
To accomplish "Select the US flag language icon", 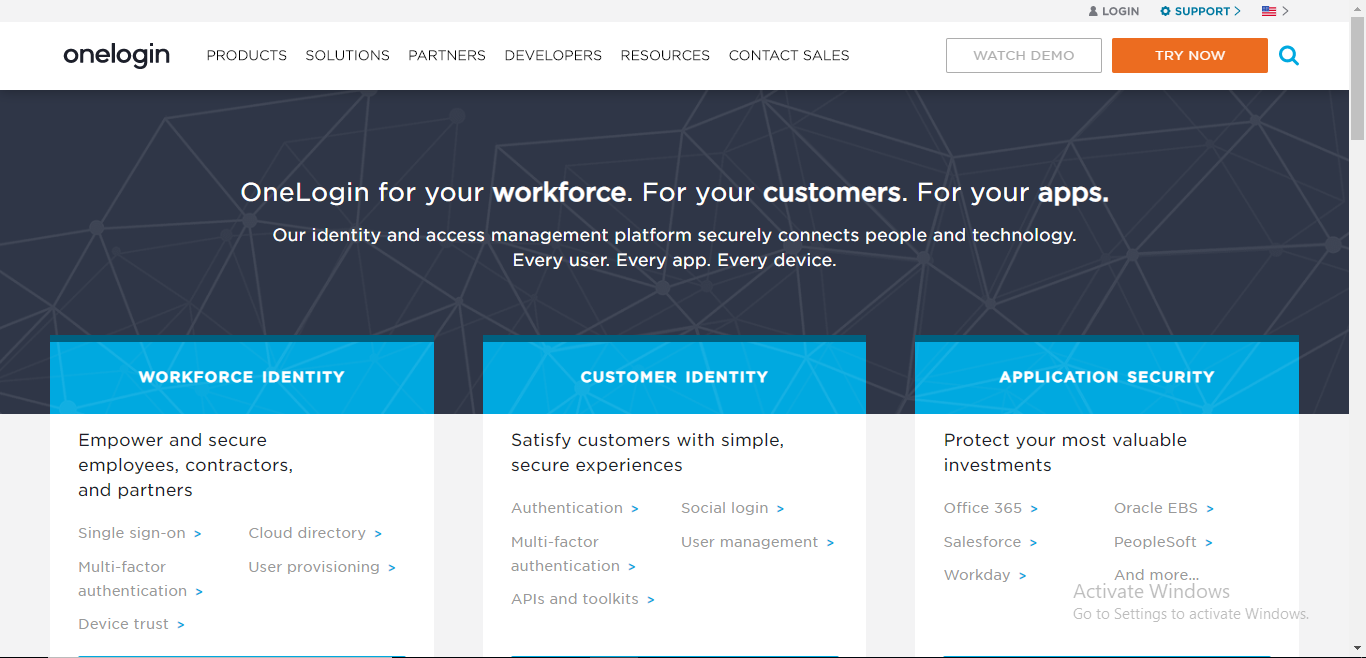I will point(1269,12).
